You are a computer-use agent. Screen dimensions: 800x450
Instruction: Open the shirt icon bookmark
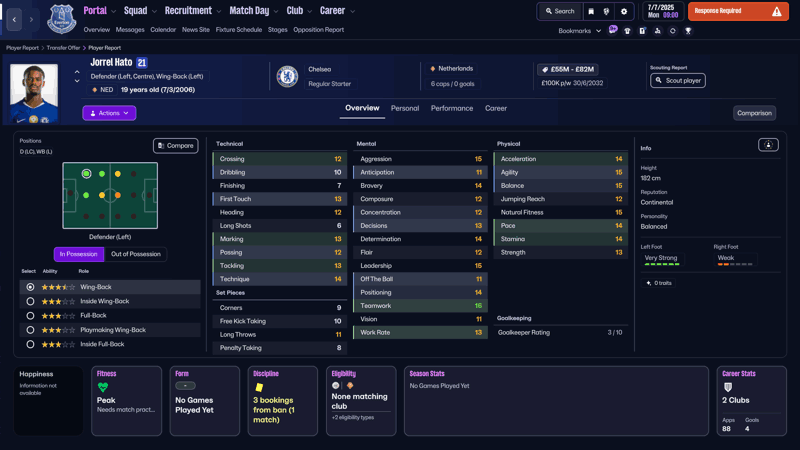(x=628, y=31)
